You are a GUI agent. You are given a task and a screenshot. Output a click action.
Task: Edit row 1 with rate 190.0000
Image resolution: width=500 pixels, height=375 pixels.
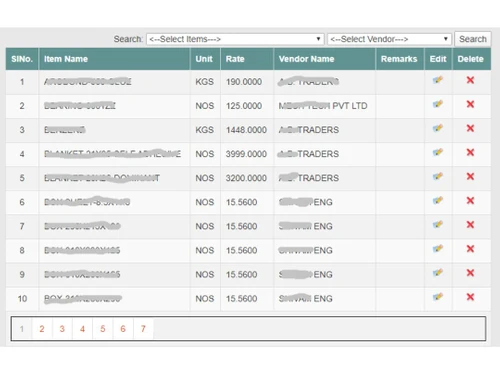pos(438,80)
